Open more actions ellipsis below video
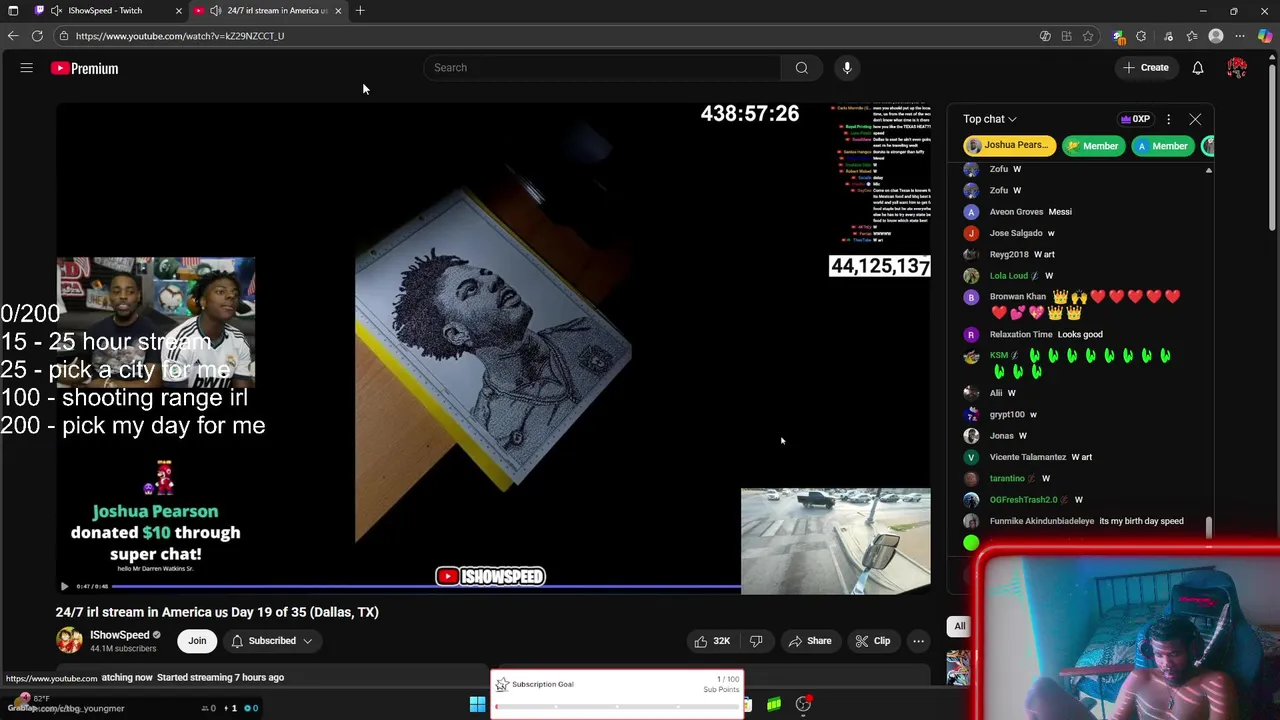 coord(918,641)
